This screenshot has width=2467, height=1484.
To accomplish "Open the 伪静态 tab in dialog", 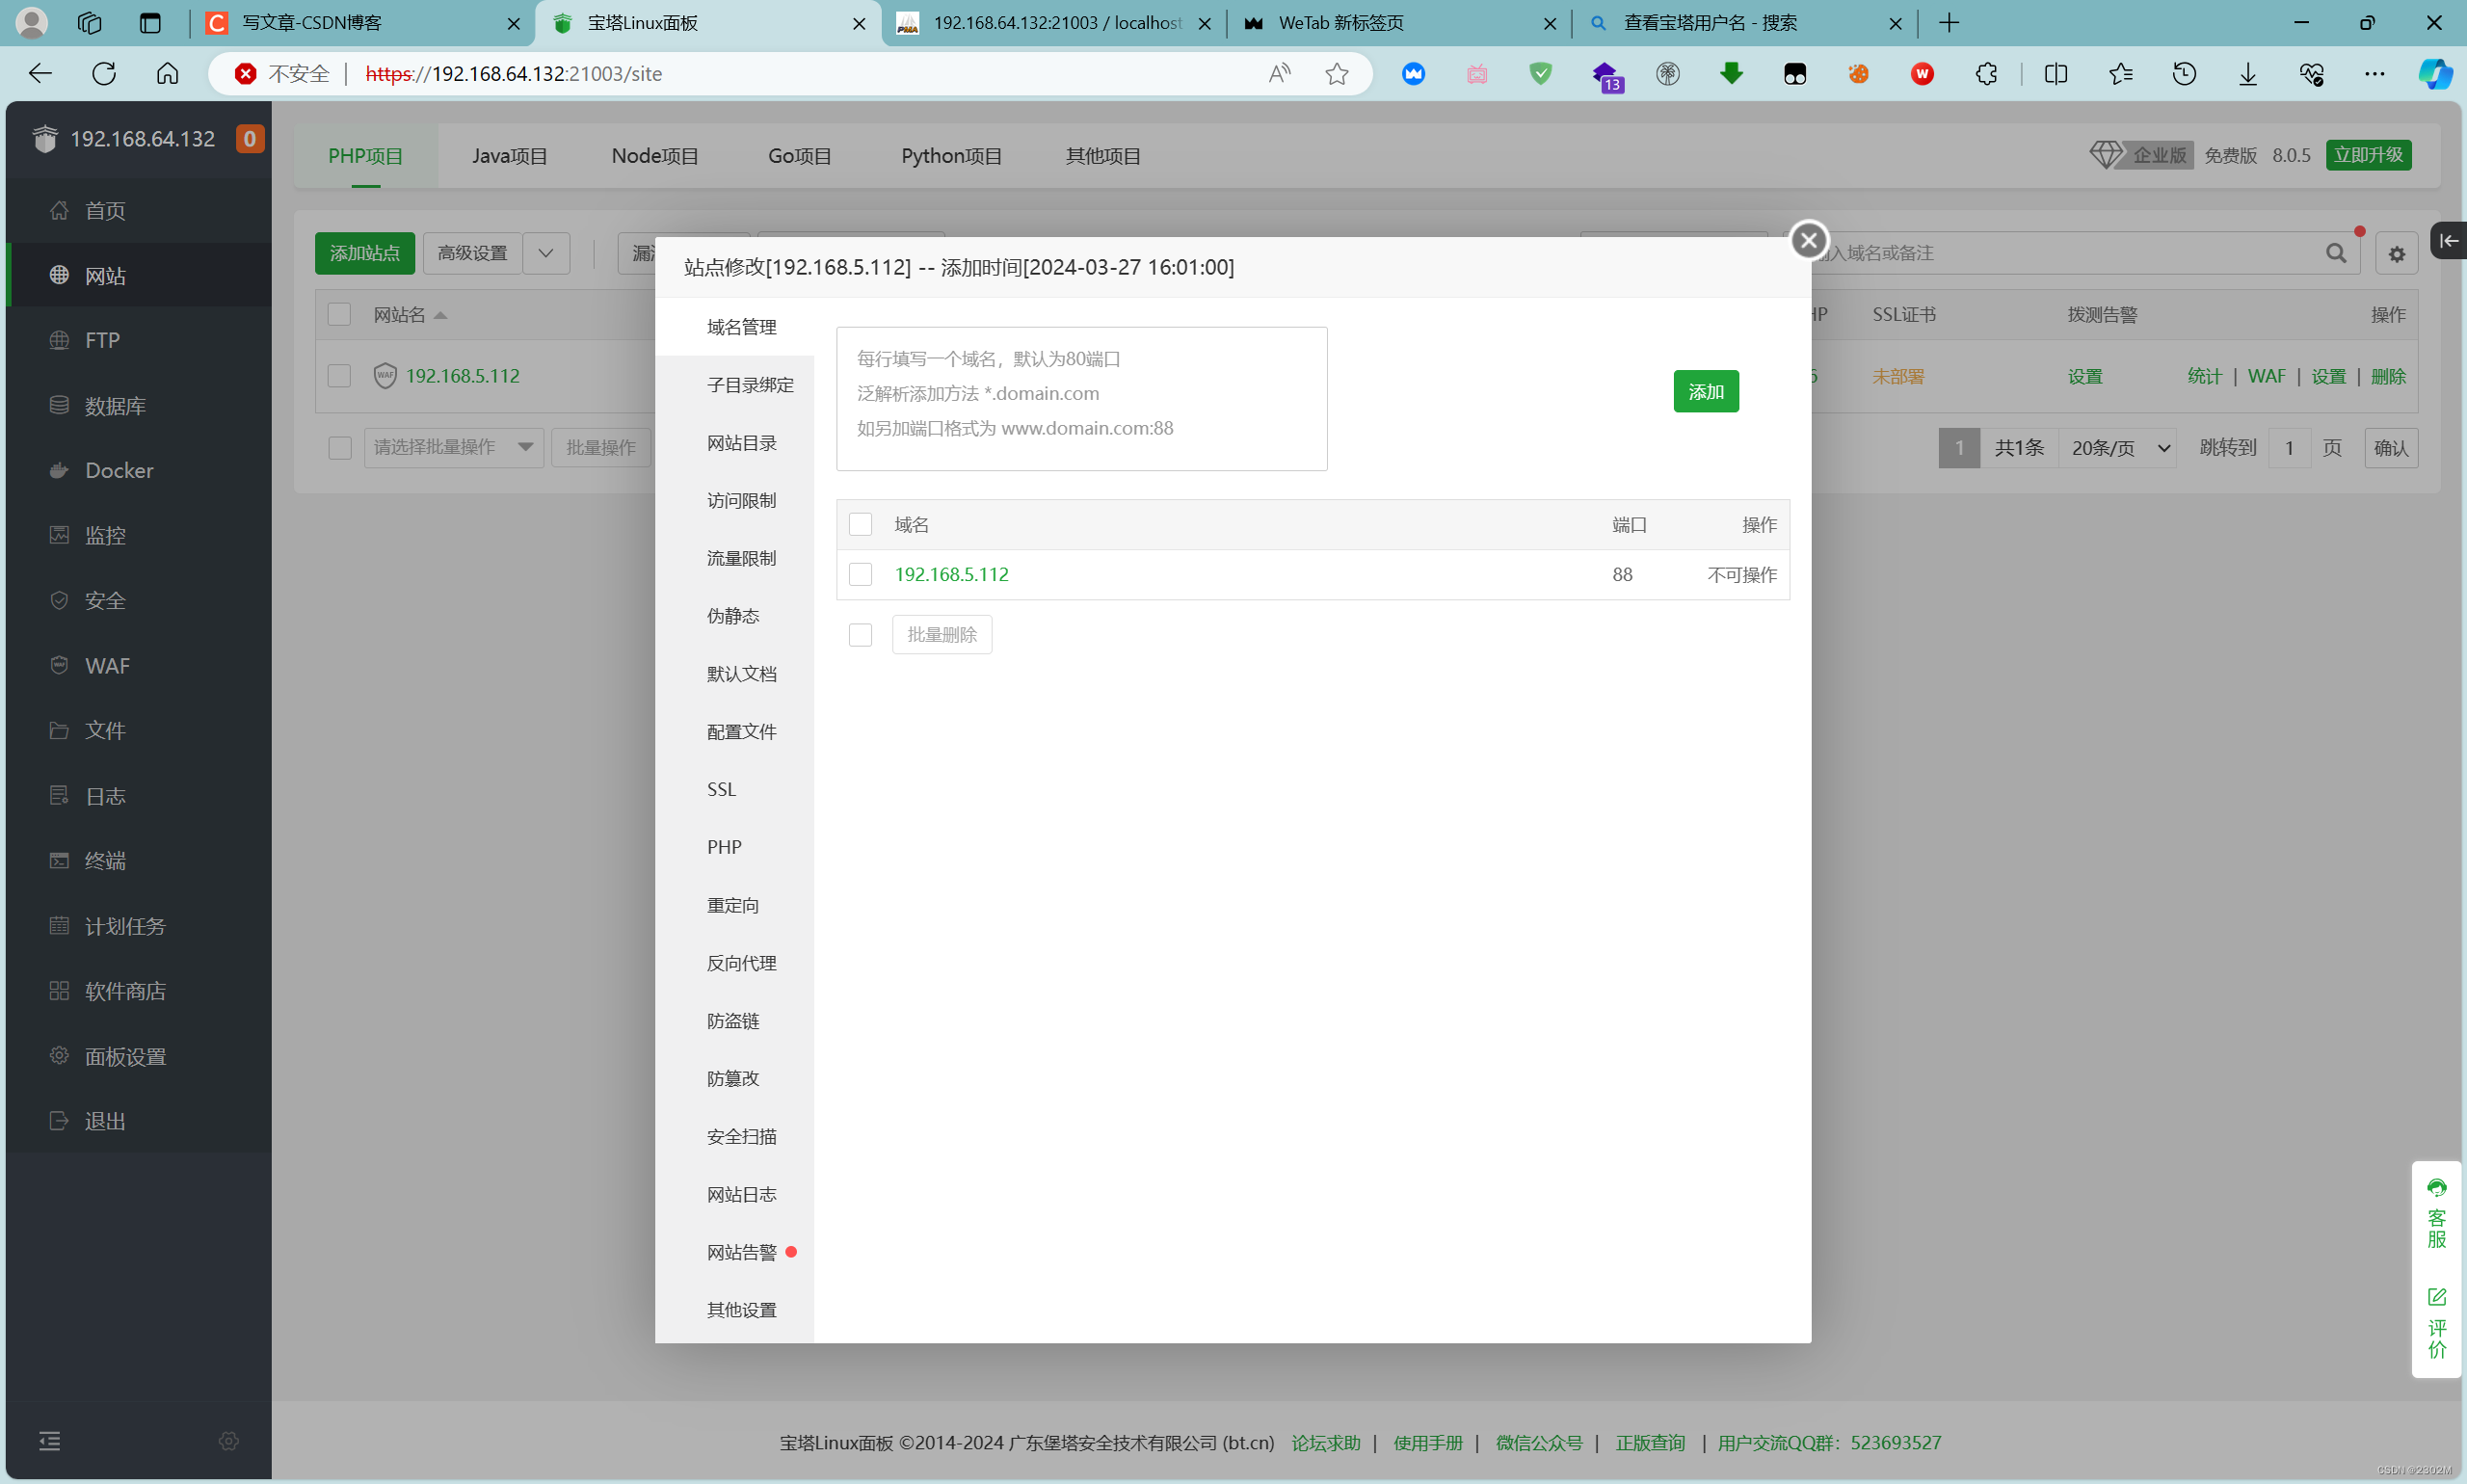I will pyautogui.click(x=732, y=616).
